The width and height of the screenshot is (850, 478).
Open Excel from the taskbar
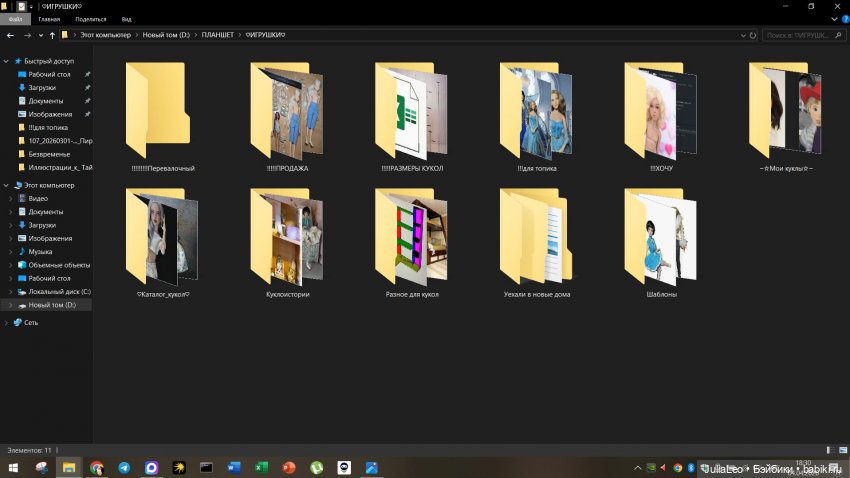point(261,467)
